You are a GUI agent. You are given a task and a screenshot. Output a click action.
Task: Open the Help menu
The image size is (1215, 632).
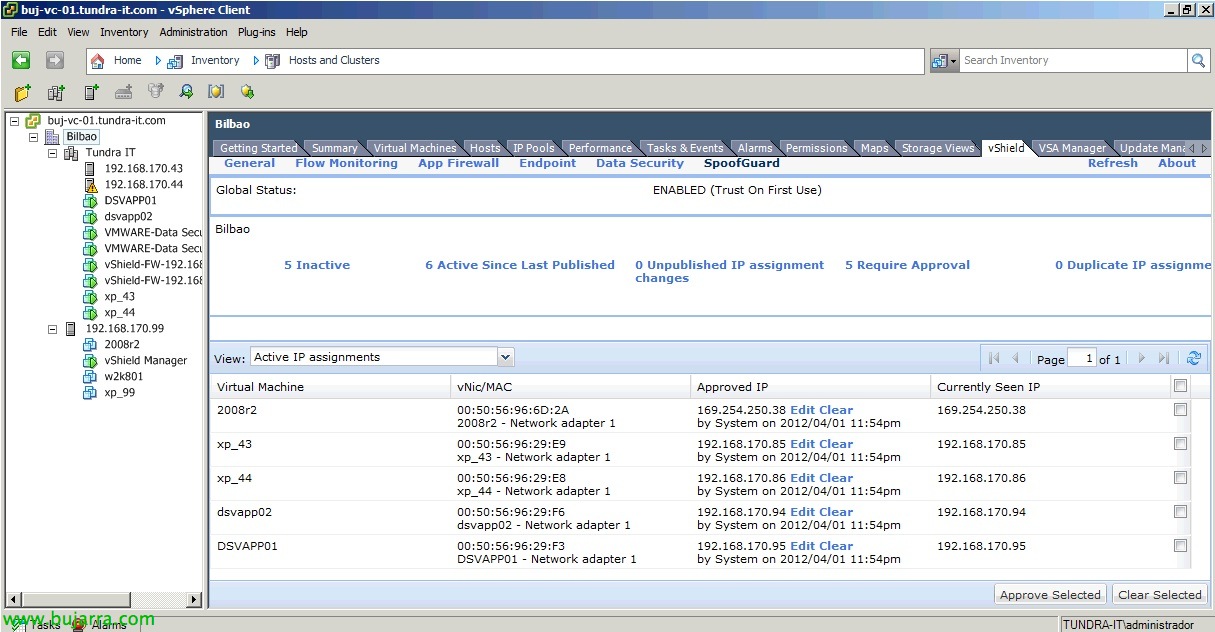point(297,32)
